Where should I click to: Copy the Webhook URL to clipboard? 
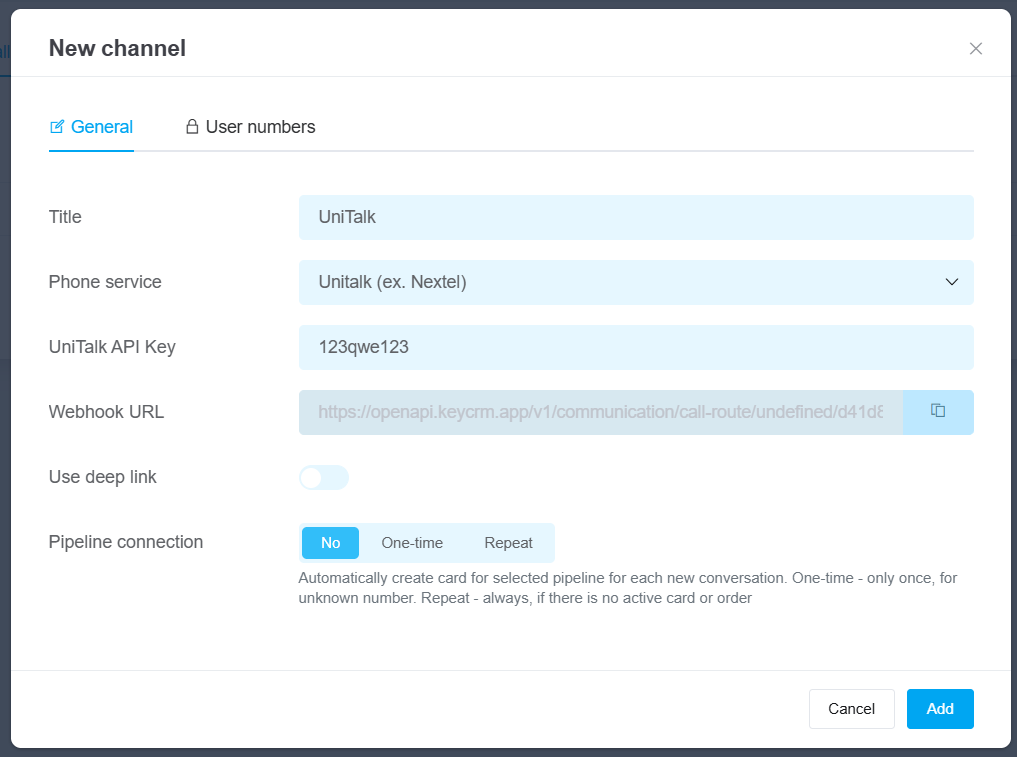coord(938,412)
